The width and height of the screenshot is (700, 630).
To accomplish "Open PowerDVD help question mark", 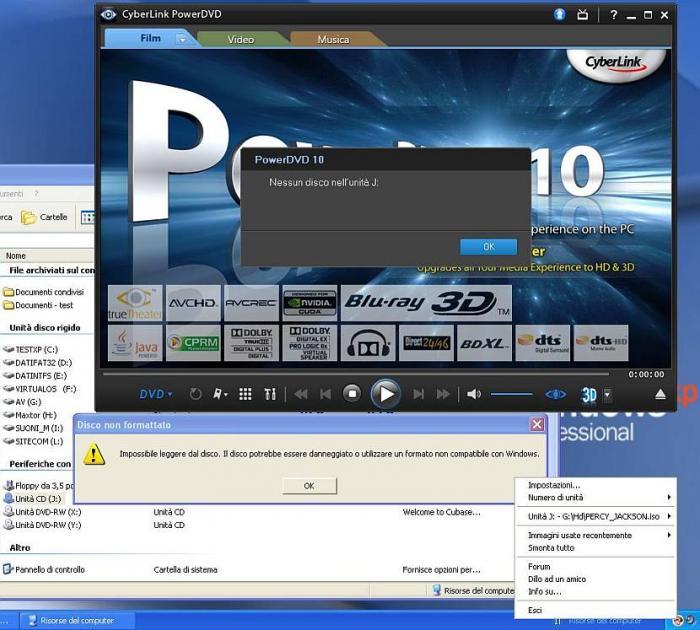I will pyautogui.click(x=614, y=15).
